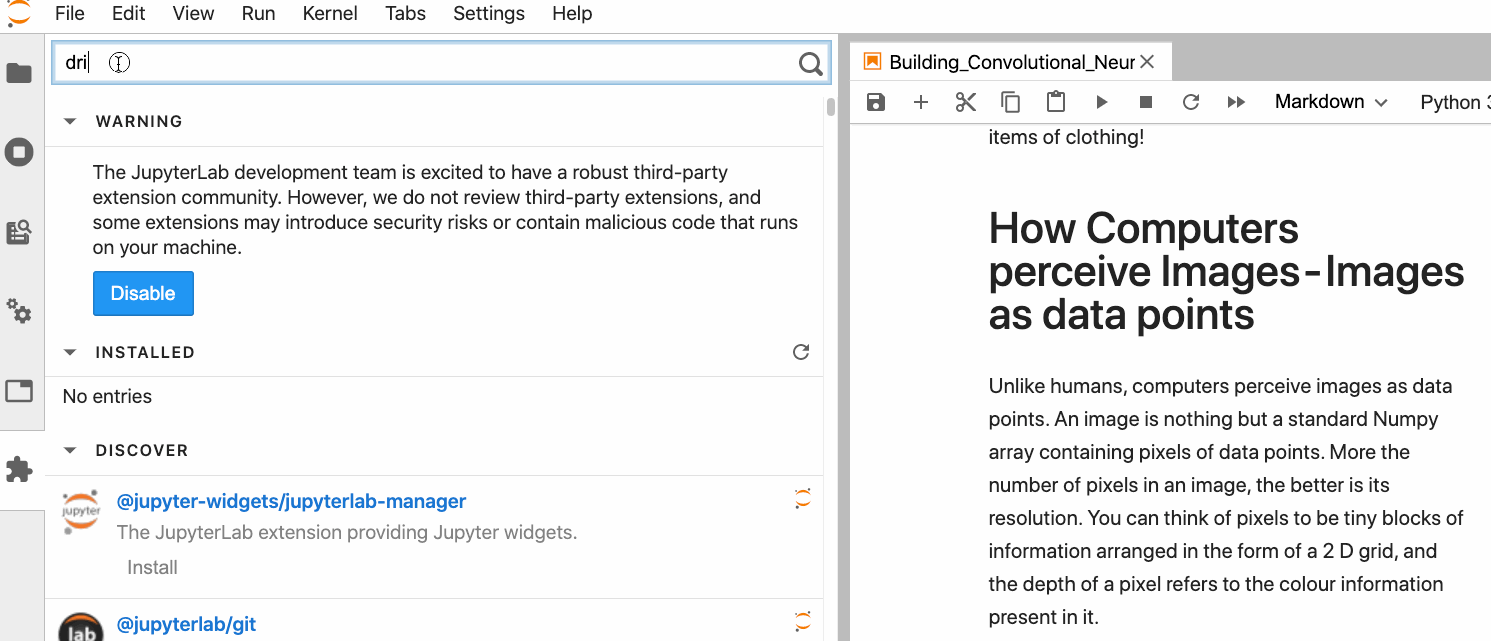Open the @jupyterlab/git extension link

click(x=186, y=624)
